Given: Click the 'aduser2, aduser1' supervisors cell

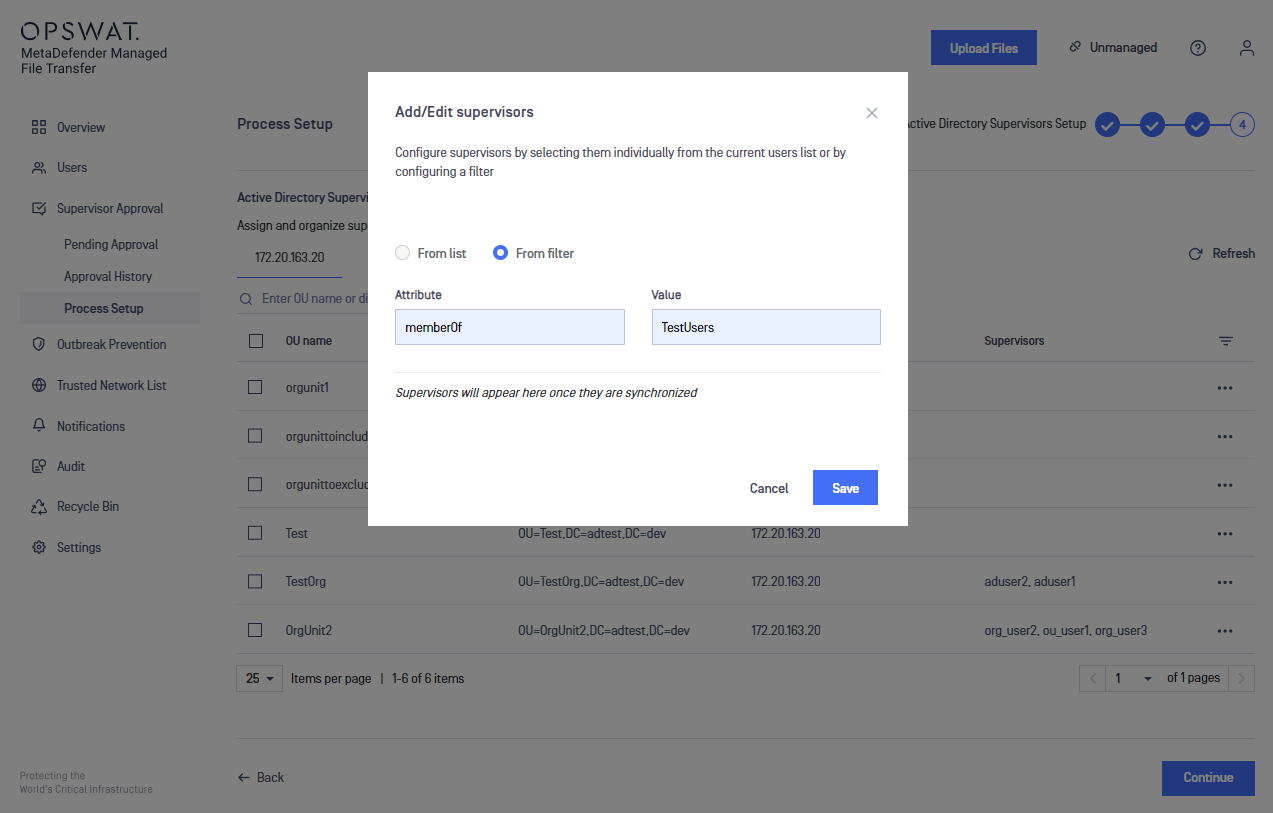Looking at the screenshot, I should coord(1030,581).
